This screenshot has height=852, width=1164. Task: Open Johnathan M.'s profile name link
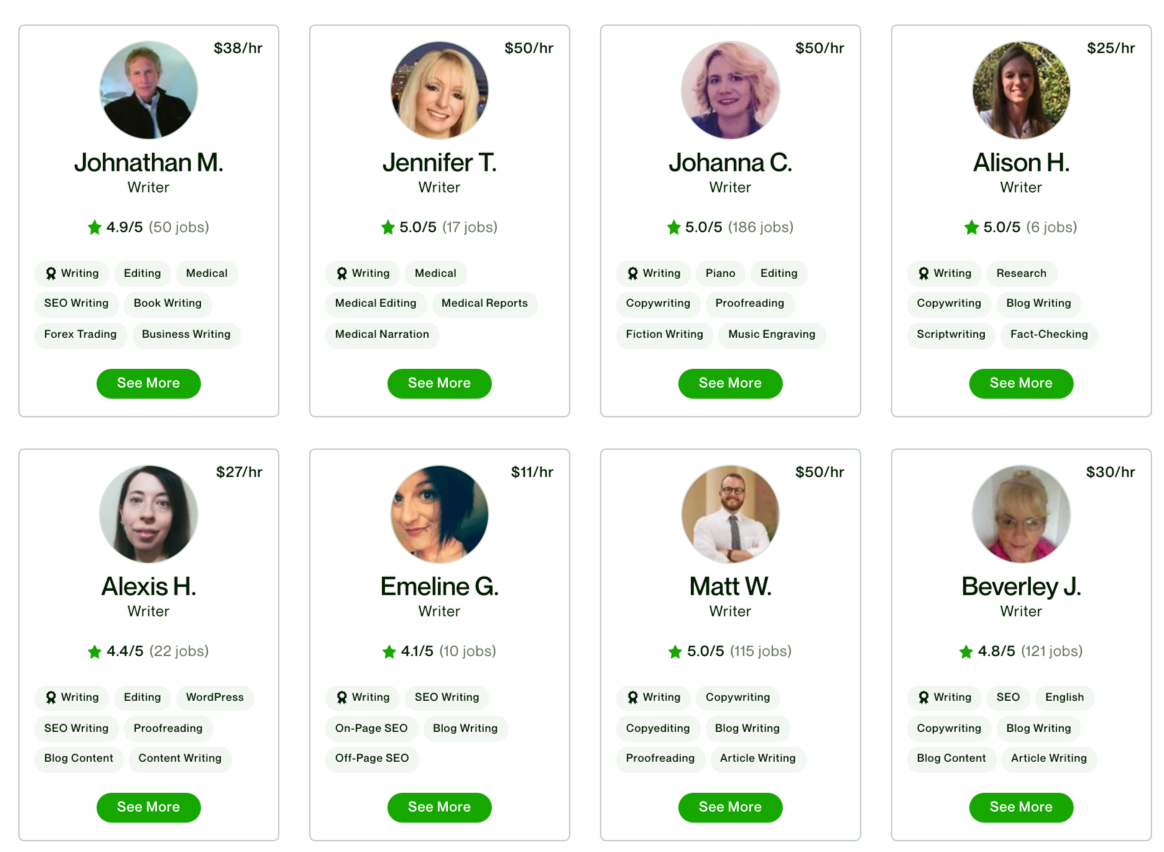[x=148, y=162]
